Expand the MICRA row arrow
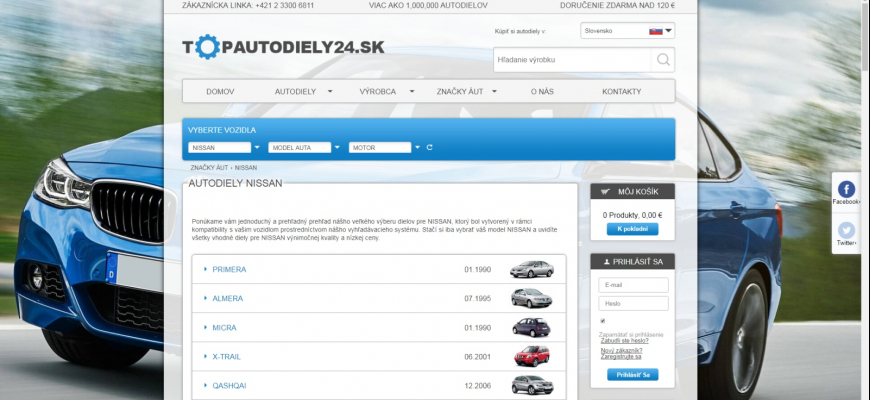The image size is (870, 400). (205, 327)
